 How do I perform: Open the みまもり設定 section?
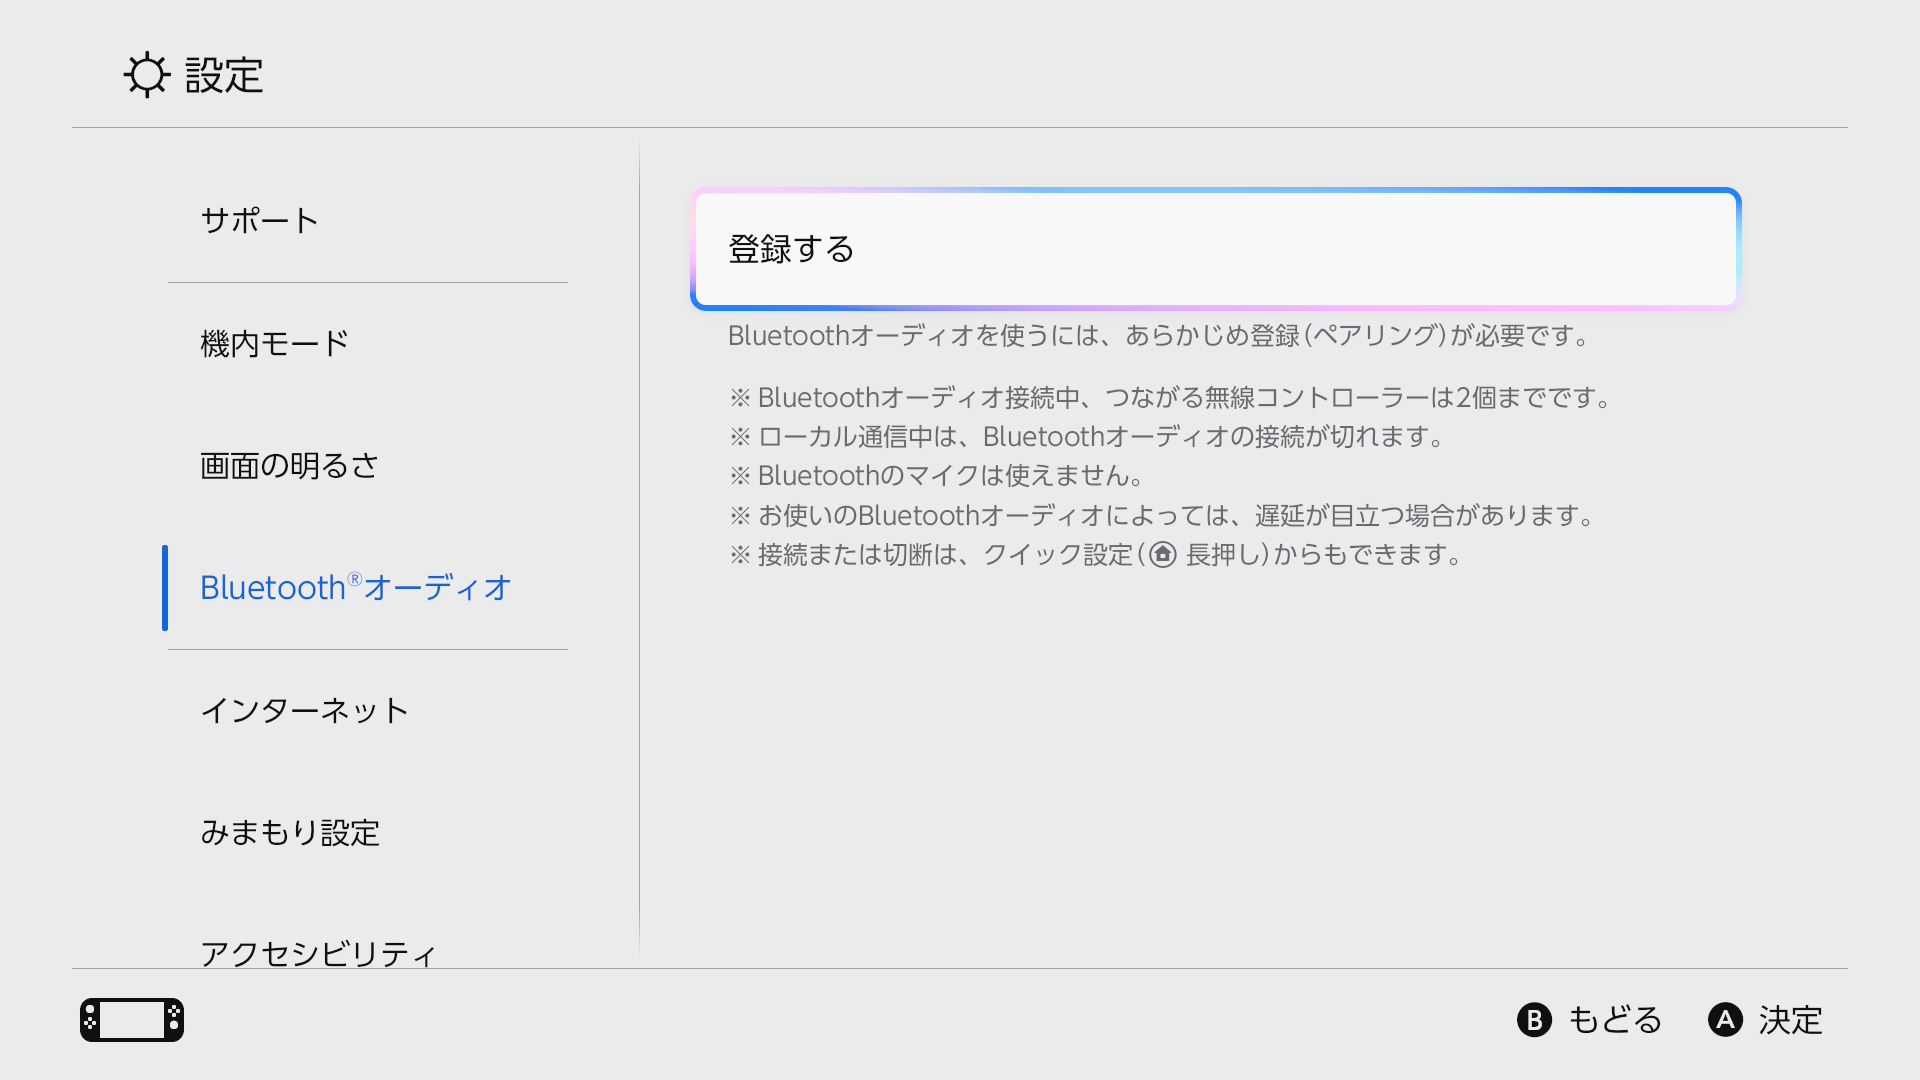coord(368,833)
